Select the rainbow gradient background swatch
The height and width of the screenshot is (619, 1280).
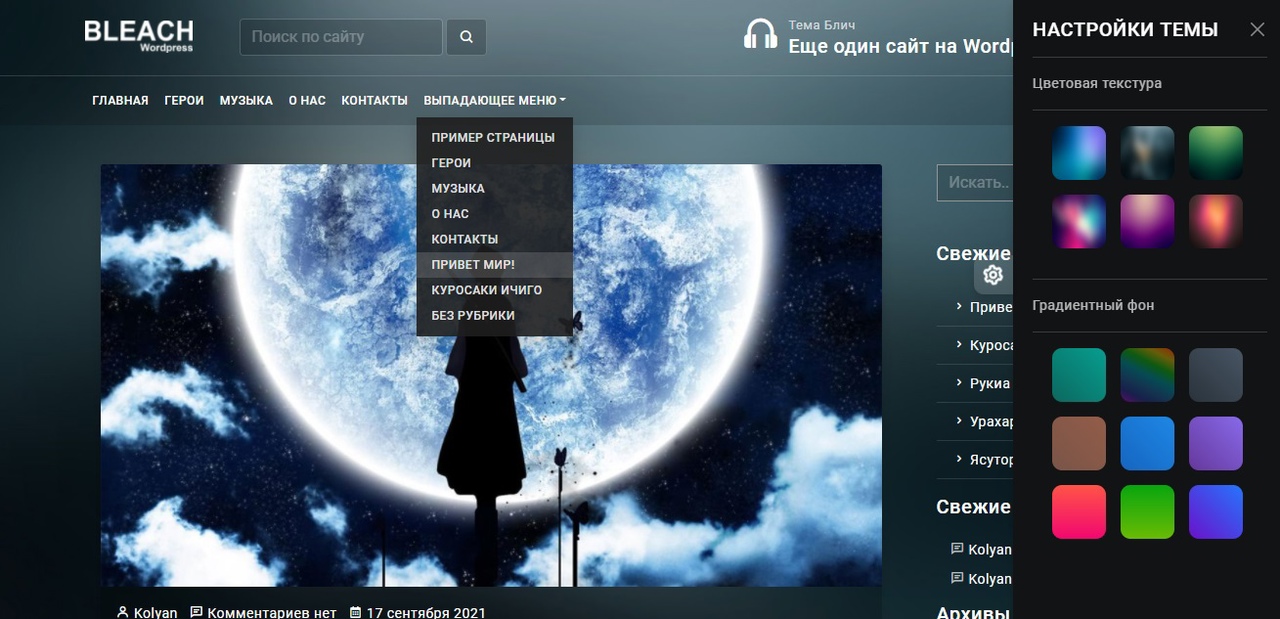point(1147,375)
